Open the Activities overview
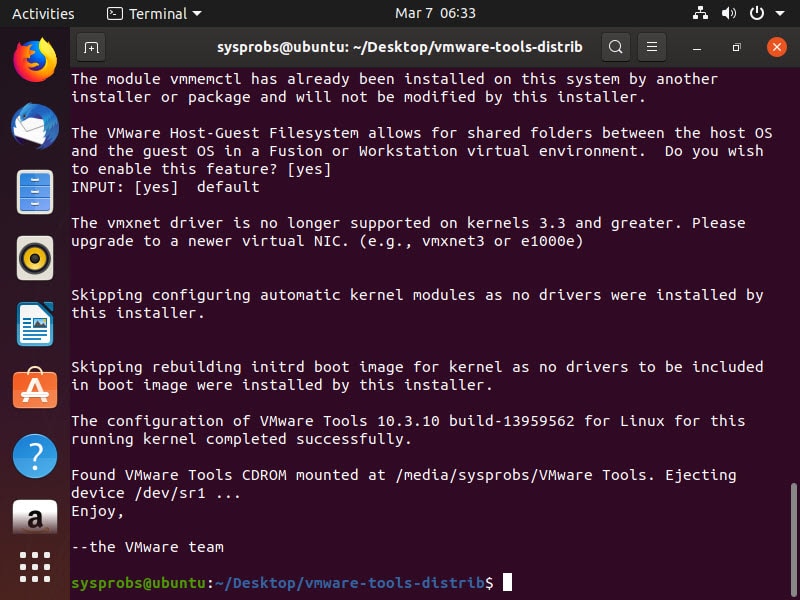Viewport: 800px width, 600px height. coord(43,13)
